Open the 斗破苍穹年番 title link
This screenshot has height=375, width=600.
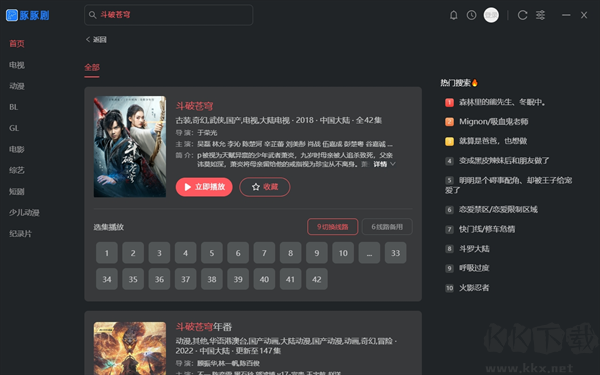(204, 327)
